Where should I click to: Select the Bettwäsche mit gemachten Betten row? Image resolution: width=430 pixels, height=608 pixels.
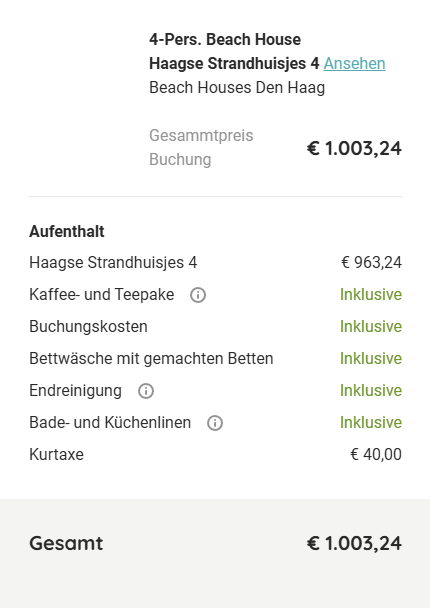pos(215,358)
